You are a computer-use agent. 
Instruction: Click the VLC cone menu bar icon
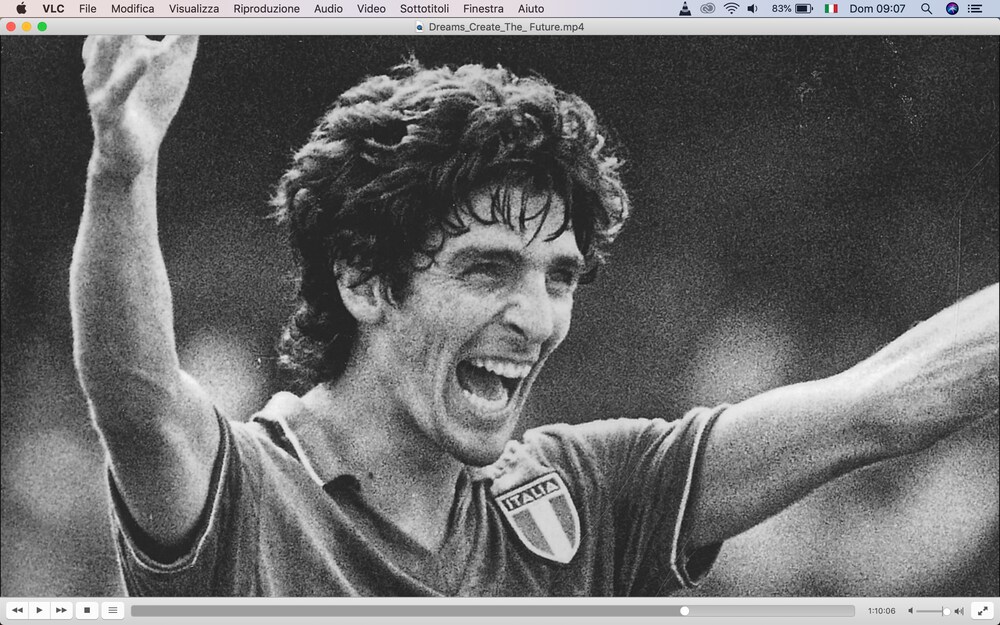(x=685, y=8)
